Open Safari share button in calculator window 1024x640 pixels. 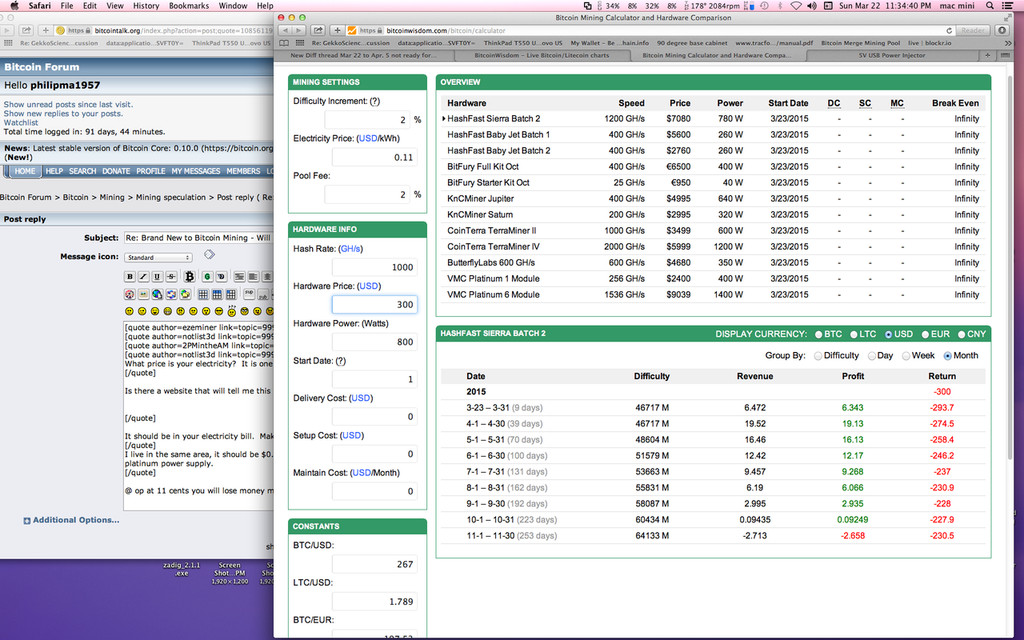(317, 30)
